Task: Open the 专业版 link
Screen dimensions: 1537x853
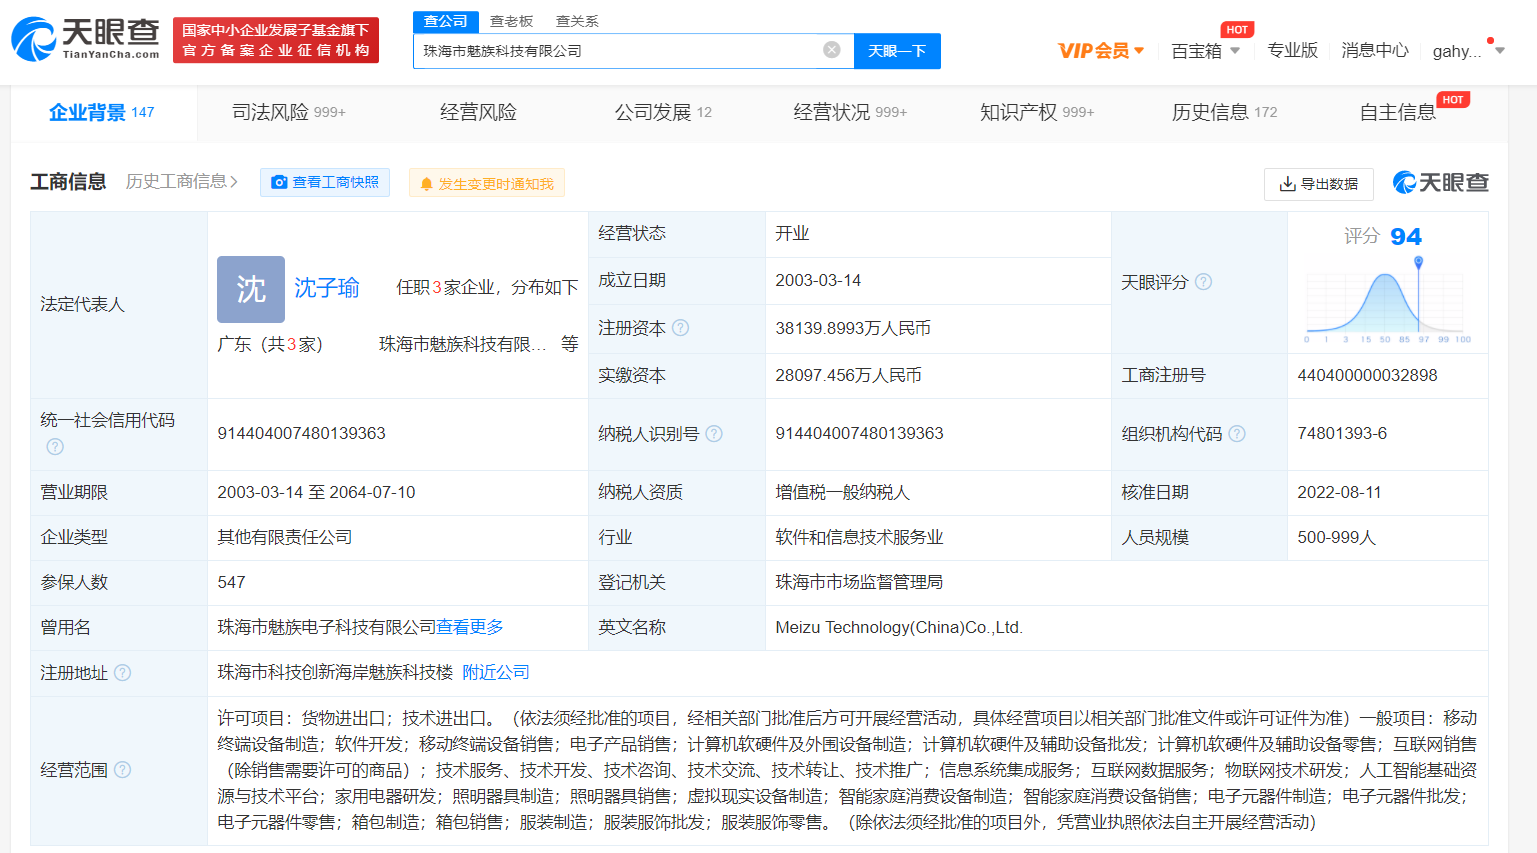Action: click(x=1292, y=50)
